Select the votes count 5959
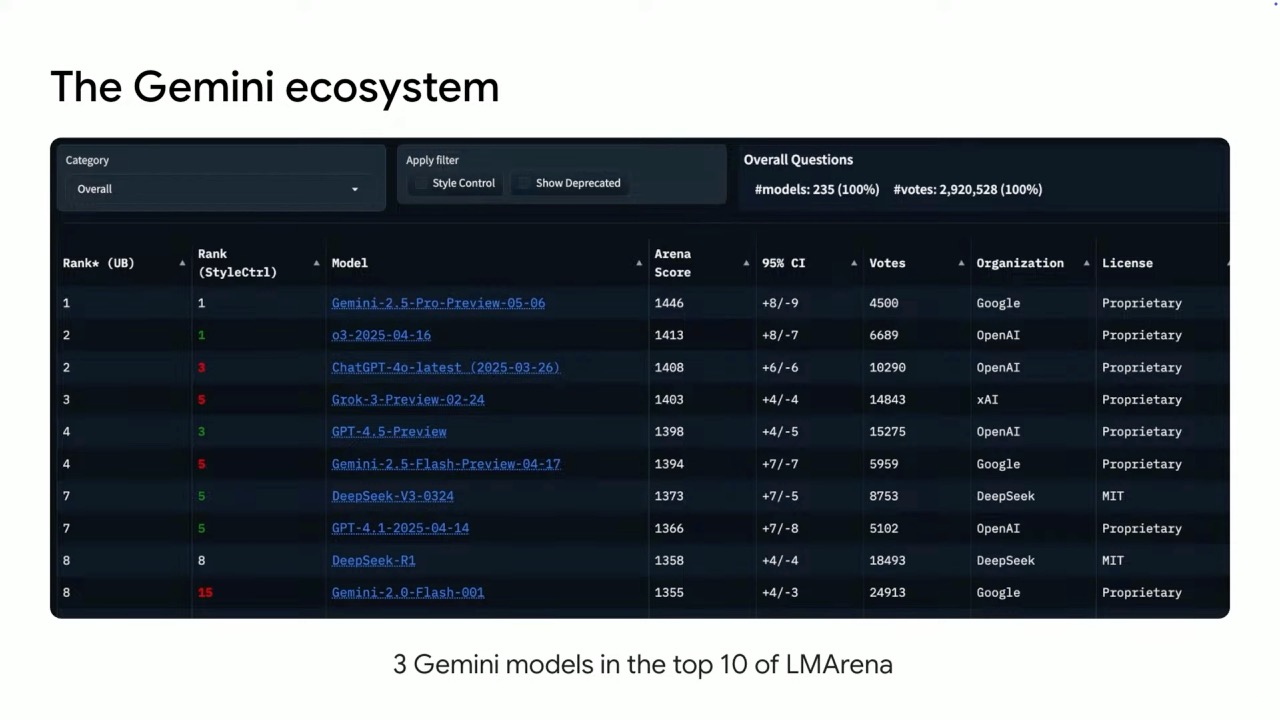This screenshot has height=720, width=1280. (884, 464)
